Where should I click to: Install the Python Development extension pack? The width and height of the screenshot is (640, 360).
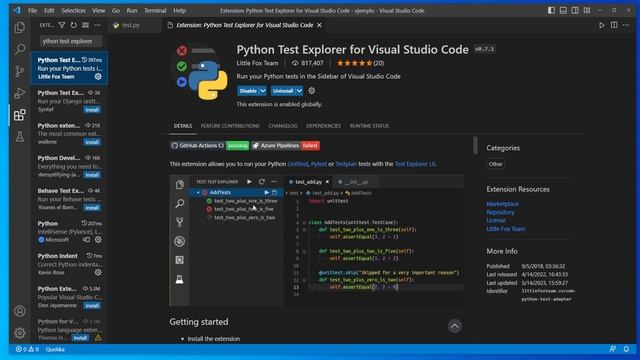click(x=92, y=175)
